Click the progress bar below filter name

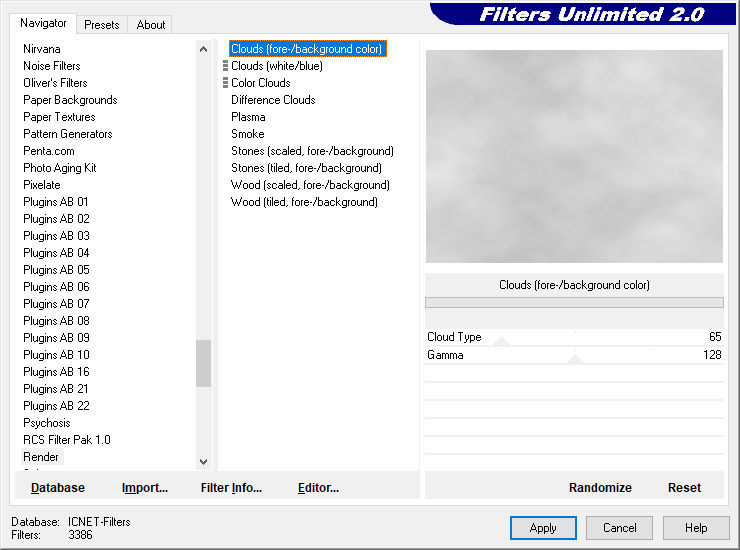point(574,303)
